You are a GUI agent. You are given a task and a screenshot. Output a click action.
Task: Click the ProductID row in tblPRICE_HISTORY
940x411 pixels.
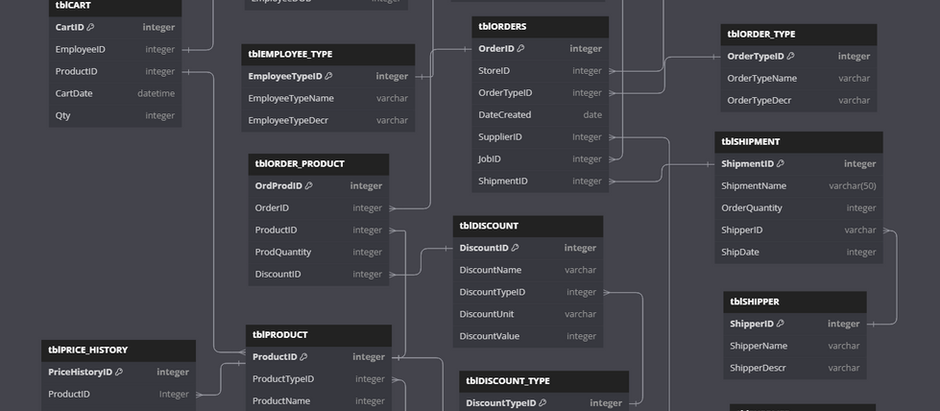[x=118, y=394]
